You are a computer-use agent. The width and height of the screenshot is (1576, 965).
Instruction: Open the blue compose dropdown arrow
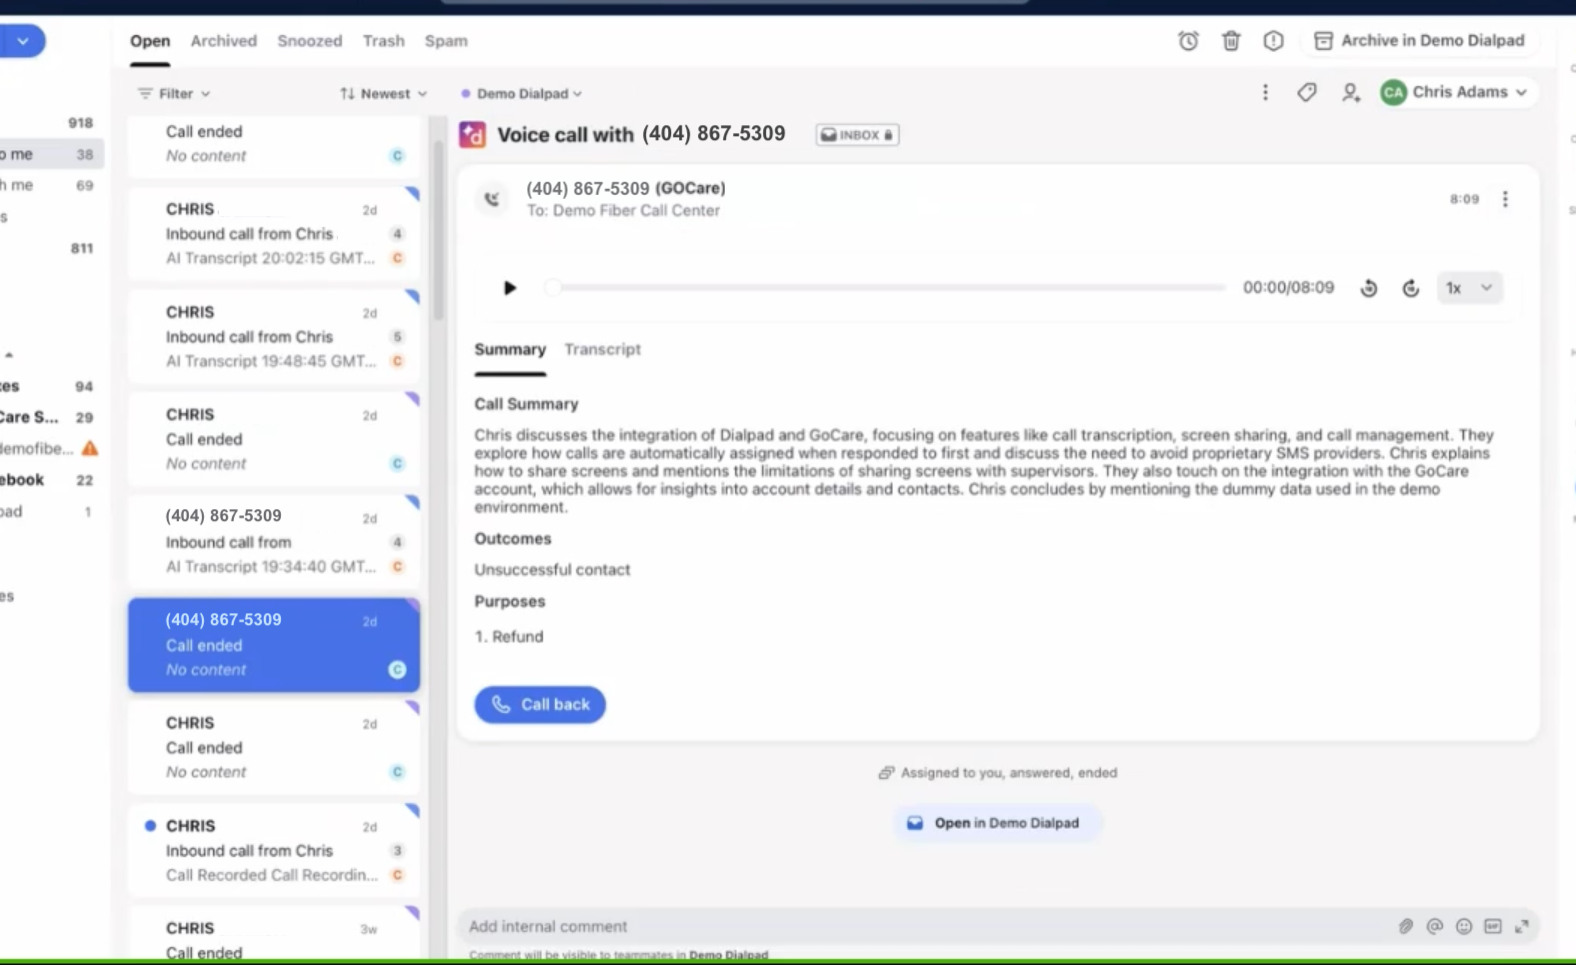[23, 41]
